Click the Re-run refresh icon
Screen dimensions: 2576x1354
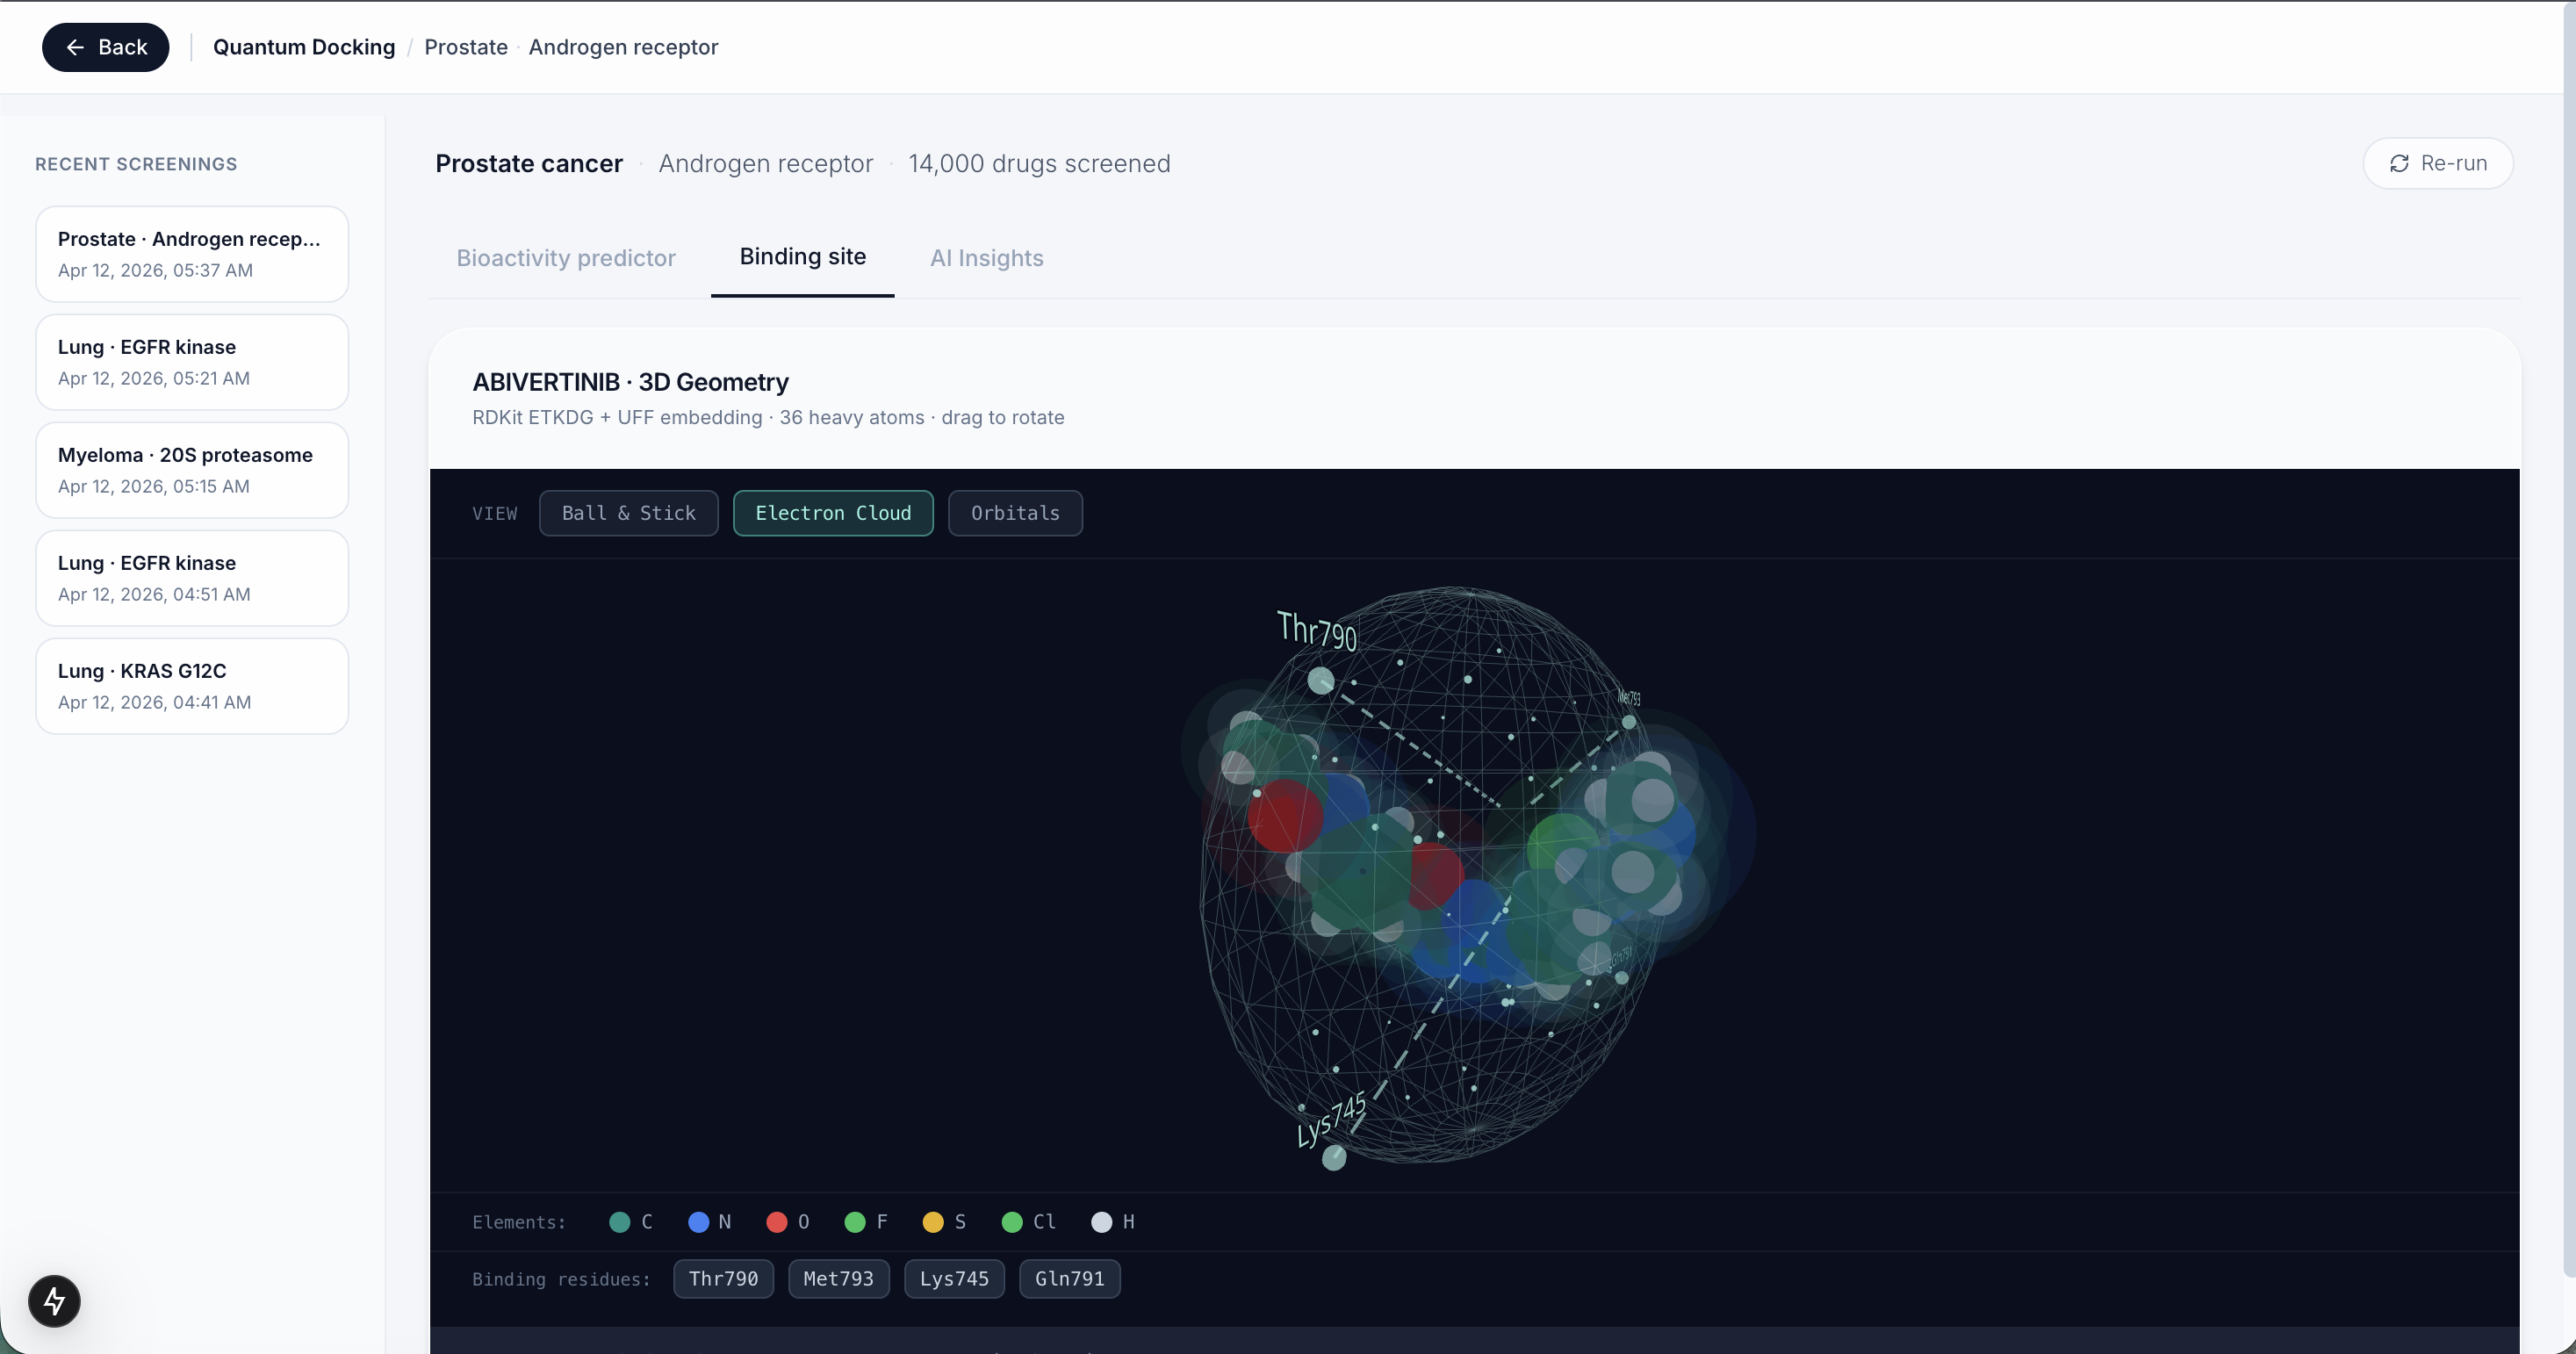click(2399, 163)
